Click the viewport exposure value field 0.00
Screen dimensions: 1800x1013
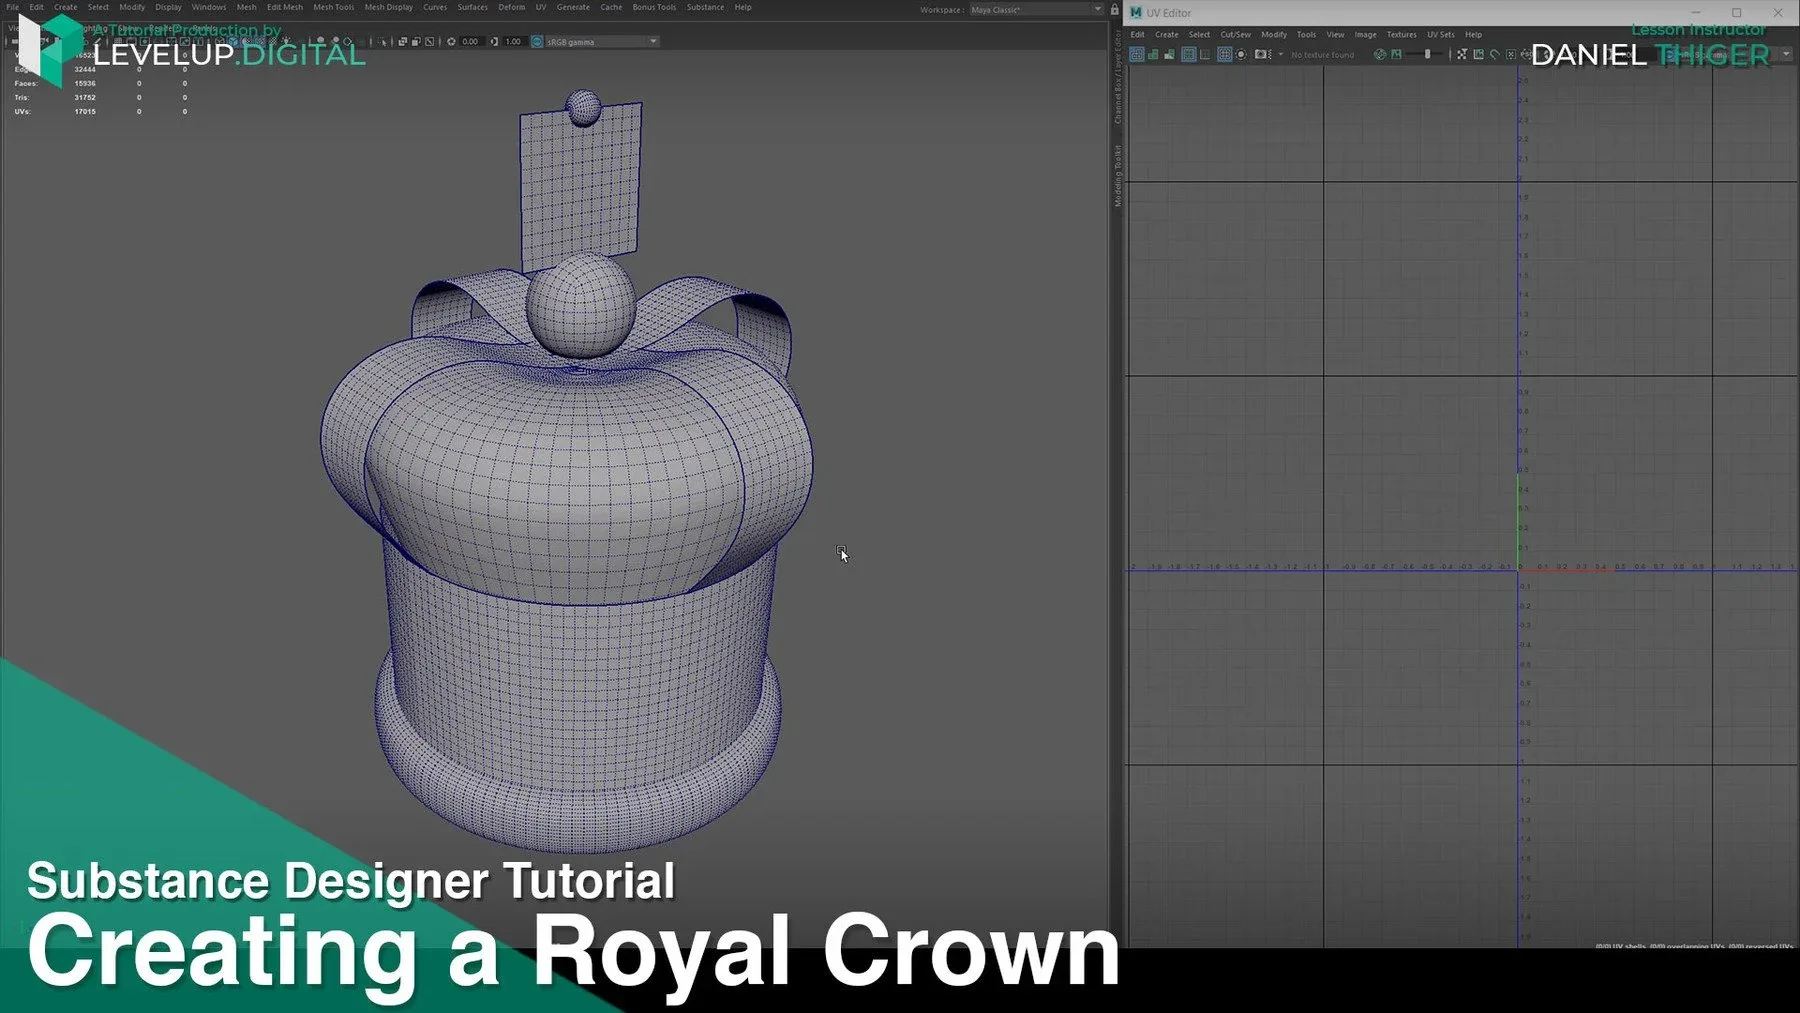click(x=471, y=42)
